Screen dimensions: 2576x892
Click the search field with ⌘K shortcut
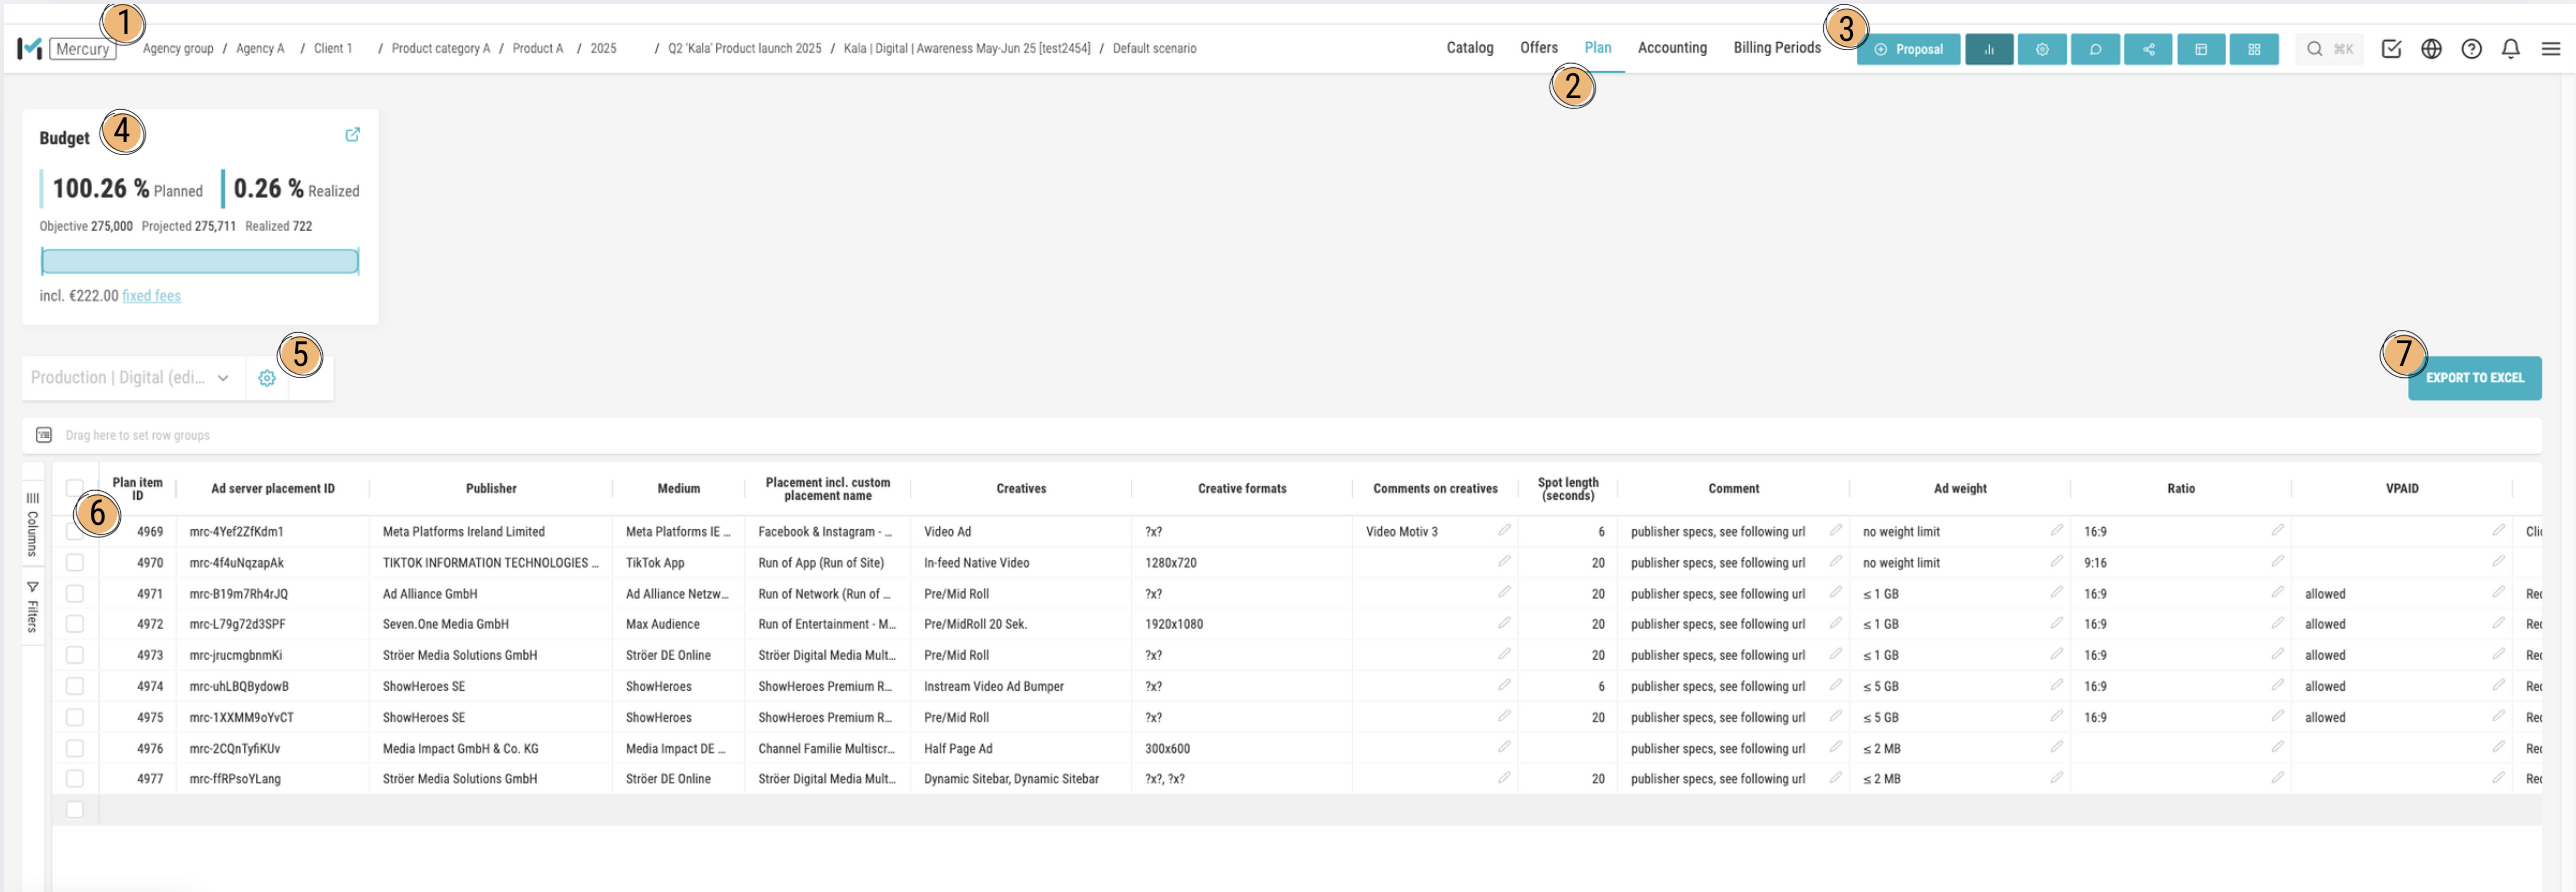pos(2328,49)
